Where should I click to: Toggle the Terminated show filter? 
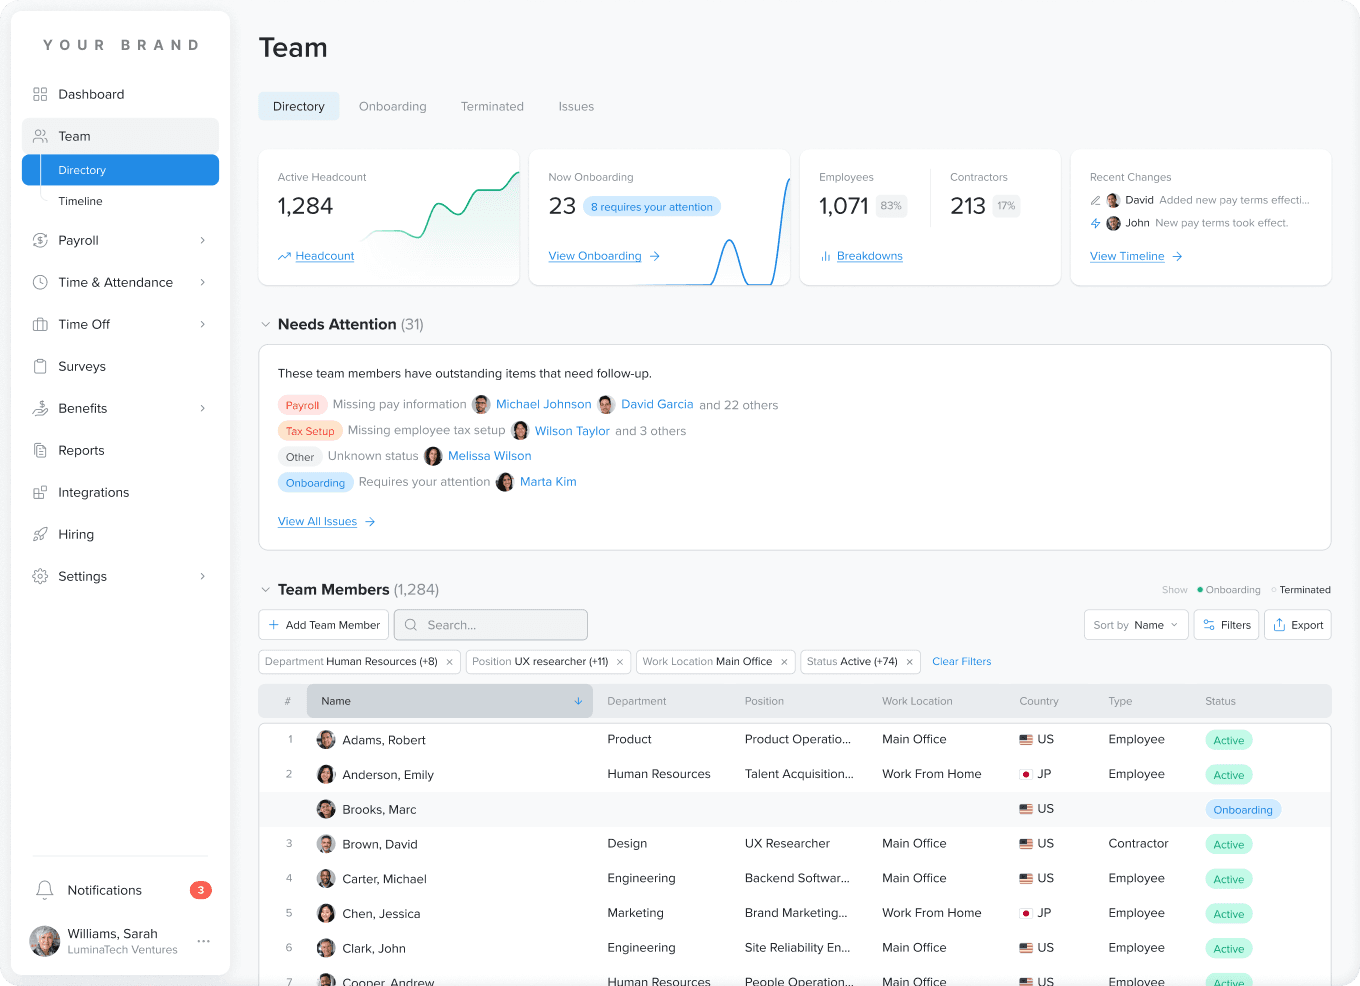pyautogui.click(x=1301, y=590)
